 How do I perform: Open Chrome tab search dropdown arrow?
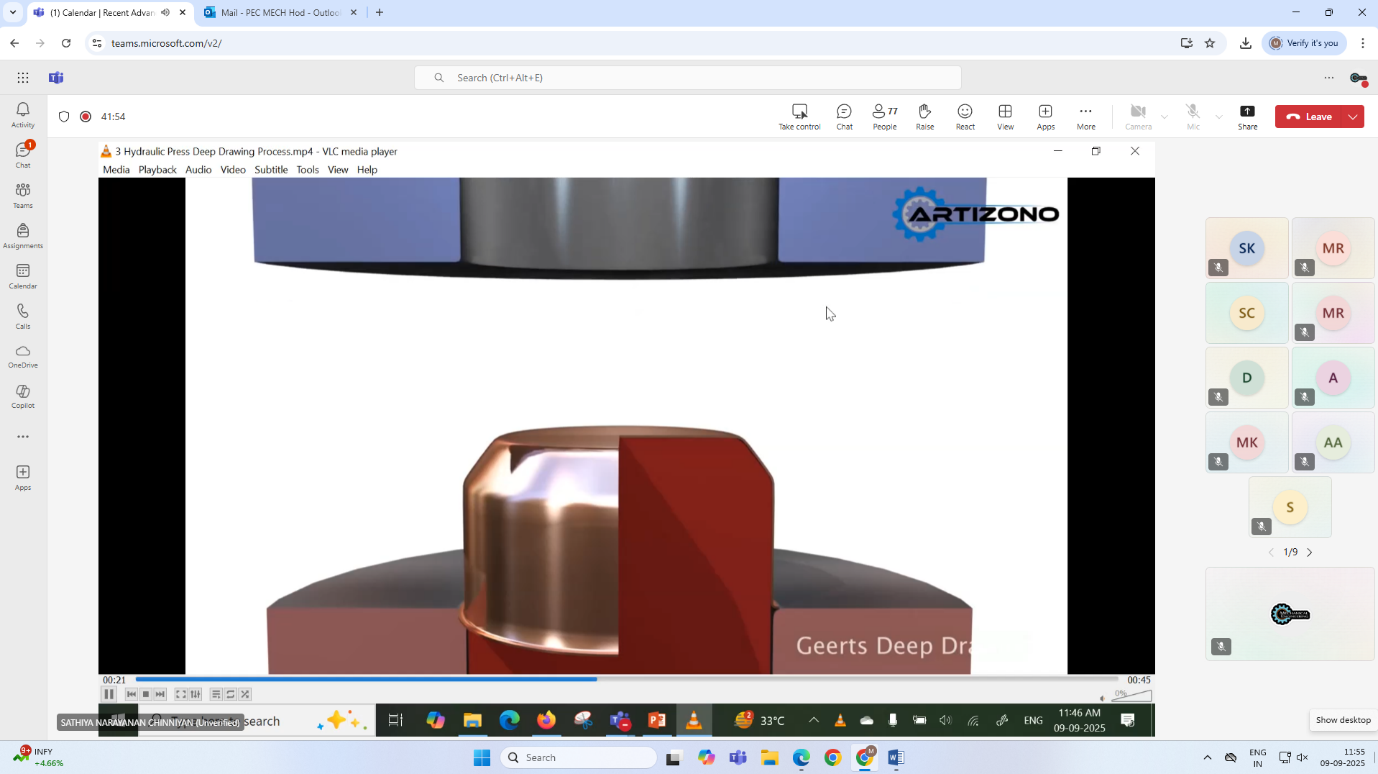tap(13, 13)
